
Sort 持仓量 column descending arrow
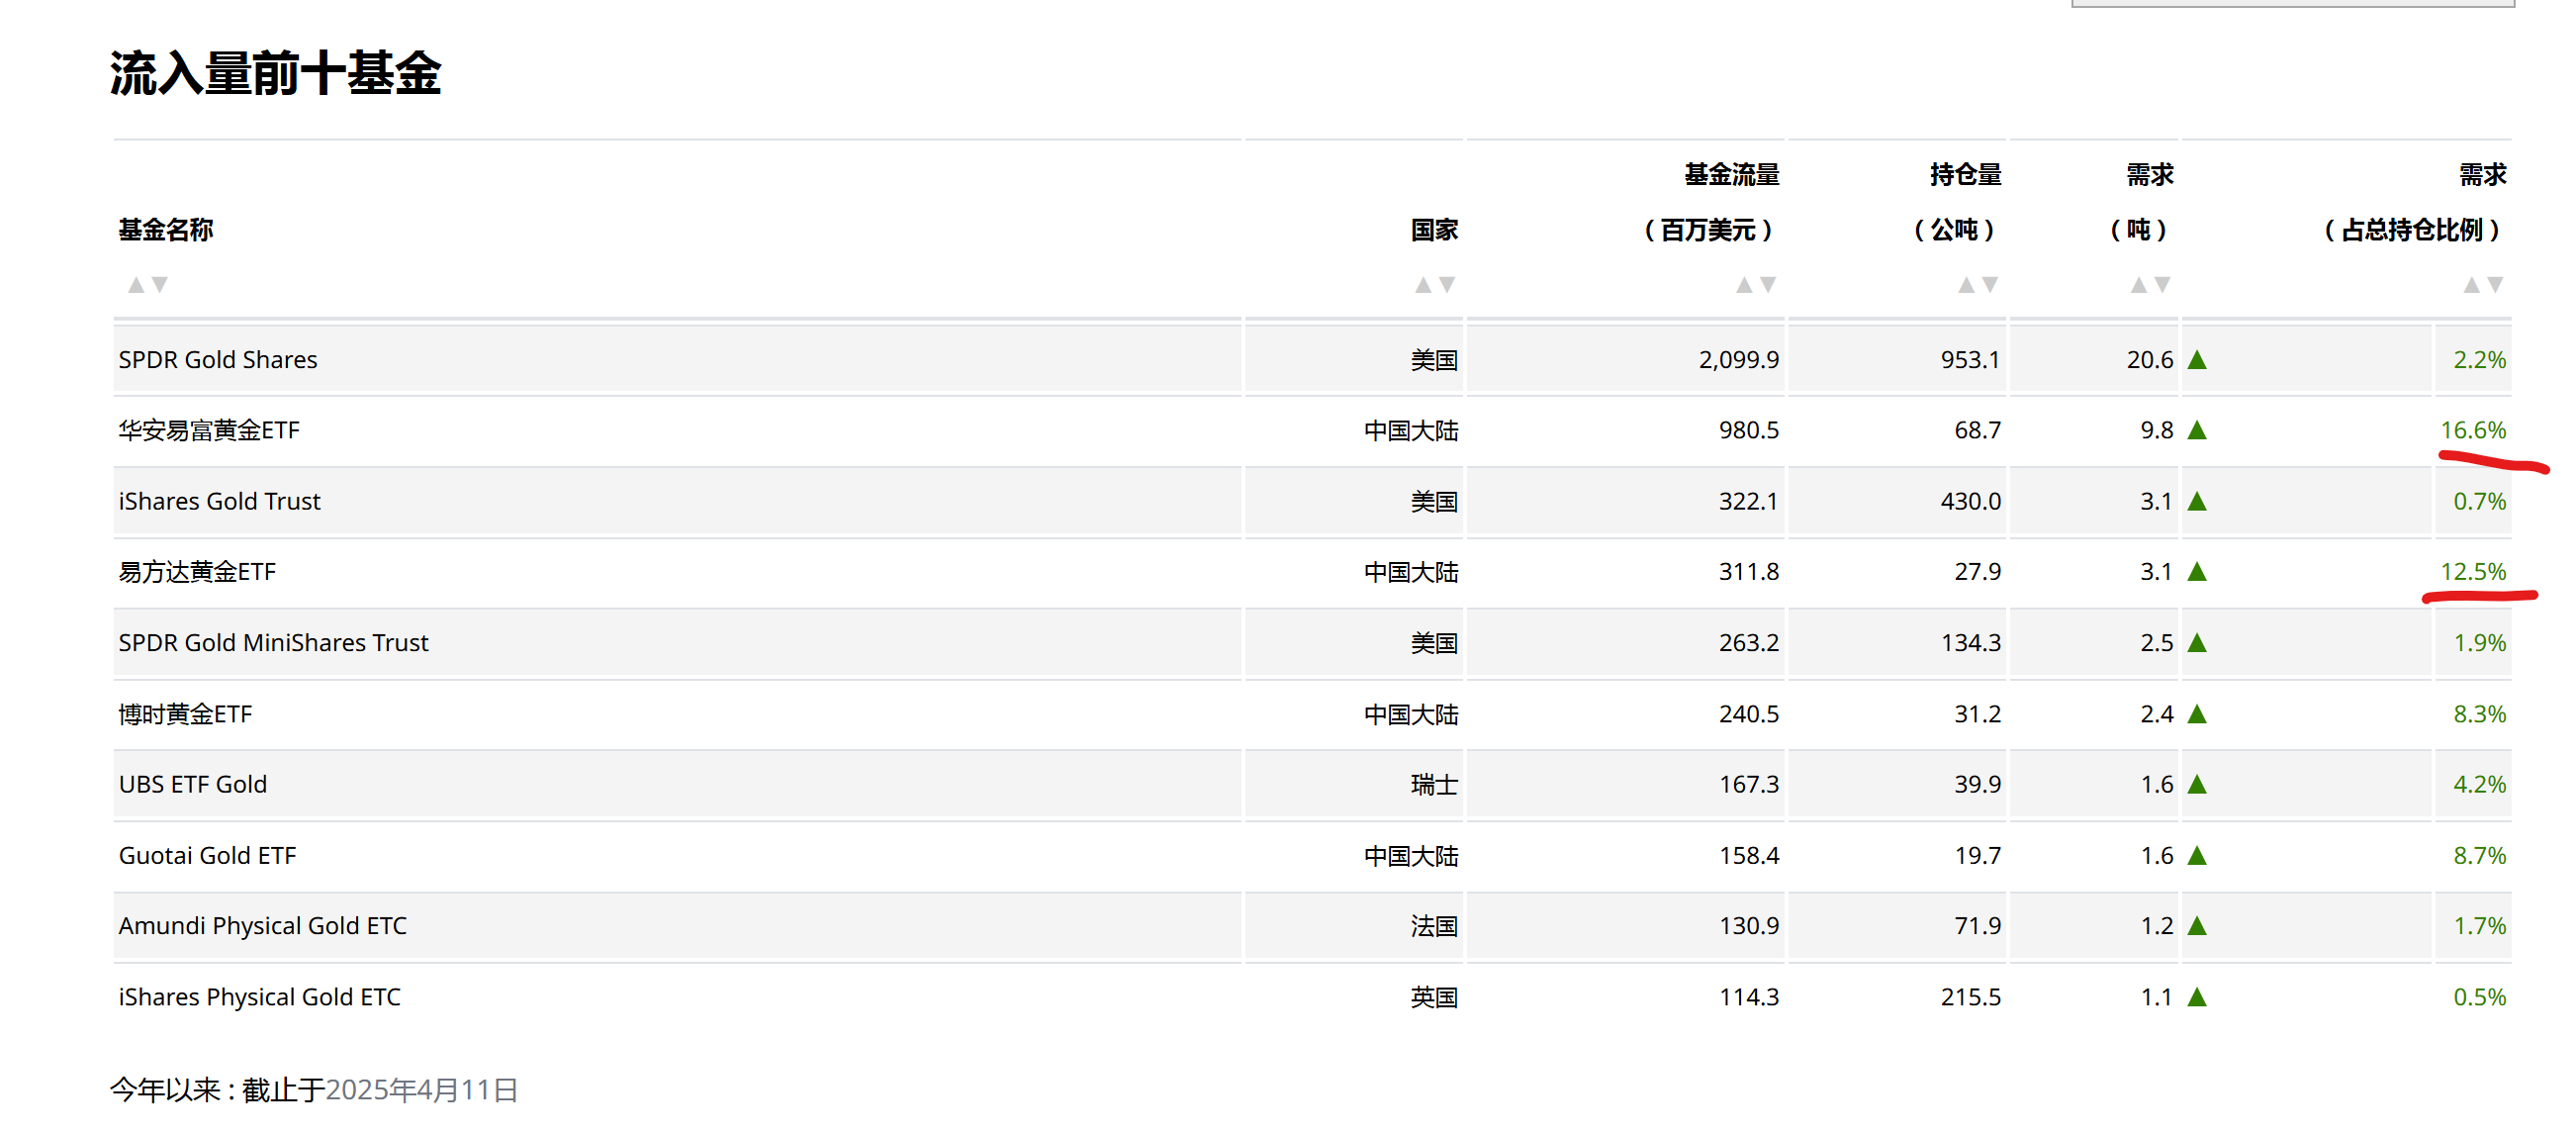[1990, 285]
